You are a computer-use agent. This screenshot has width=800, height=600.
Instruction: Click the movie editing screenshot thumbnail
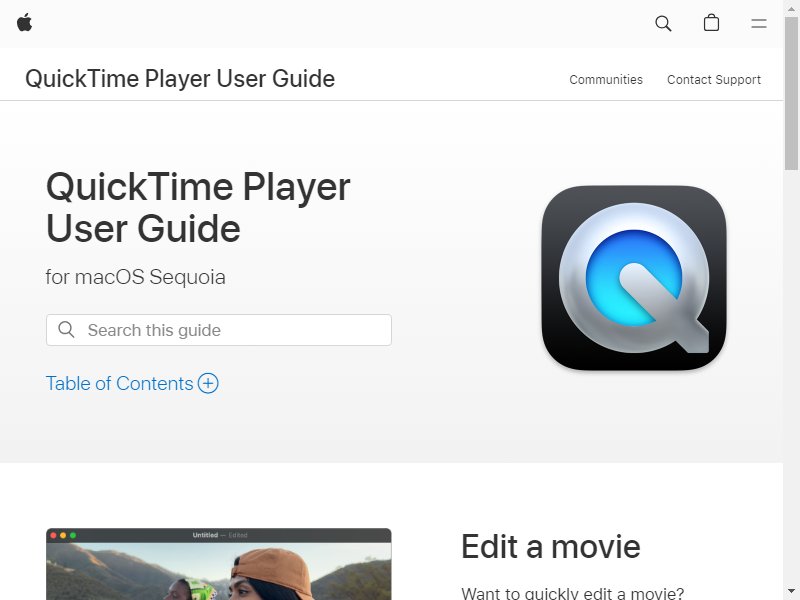[219, 564]
